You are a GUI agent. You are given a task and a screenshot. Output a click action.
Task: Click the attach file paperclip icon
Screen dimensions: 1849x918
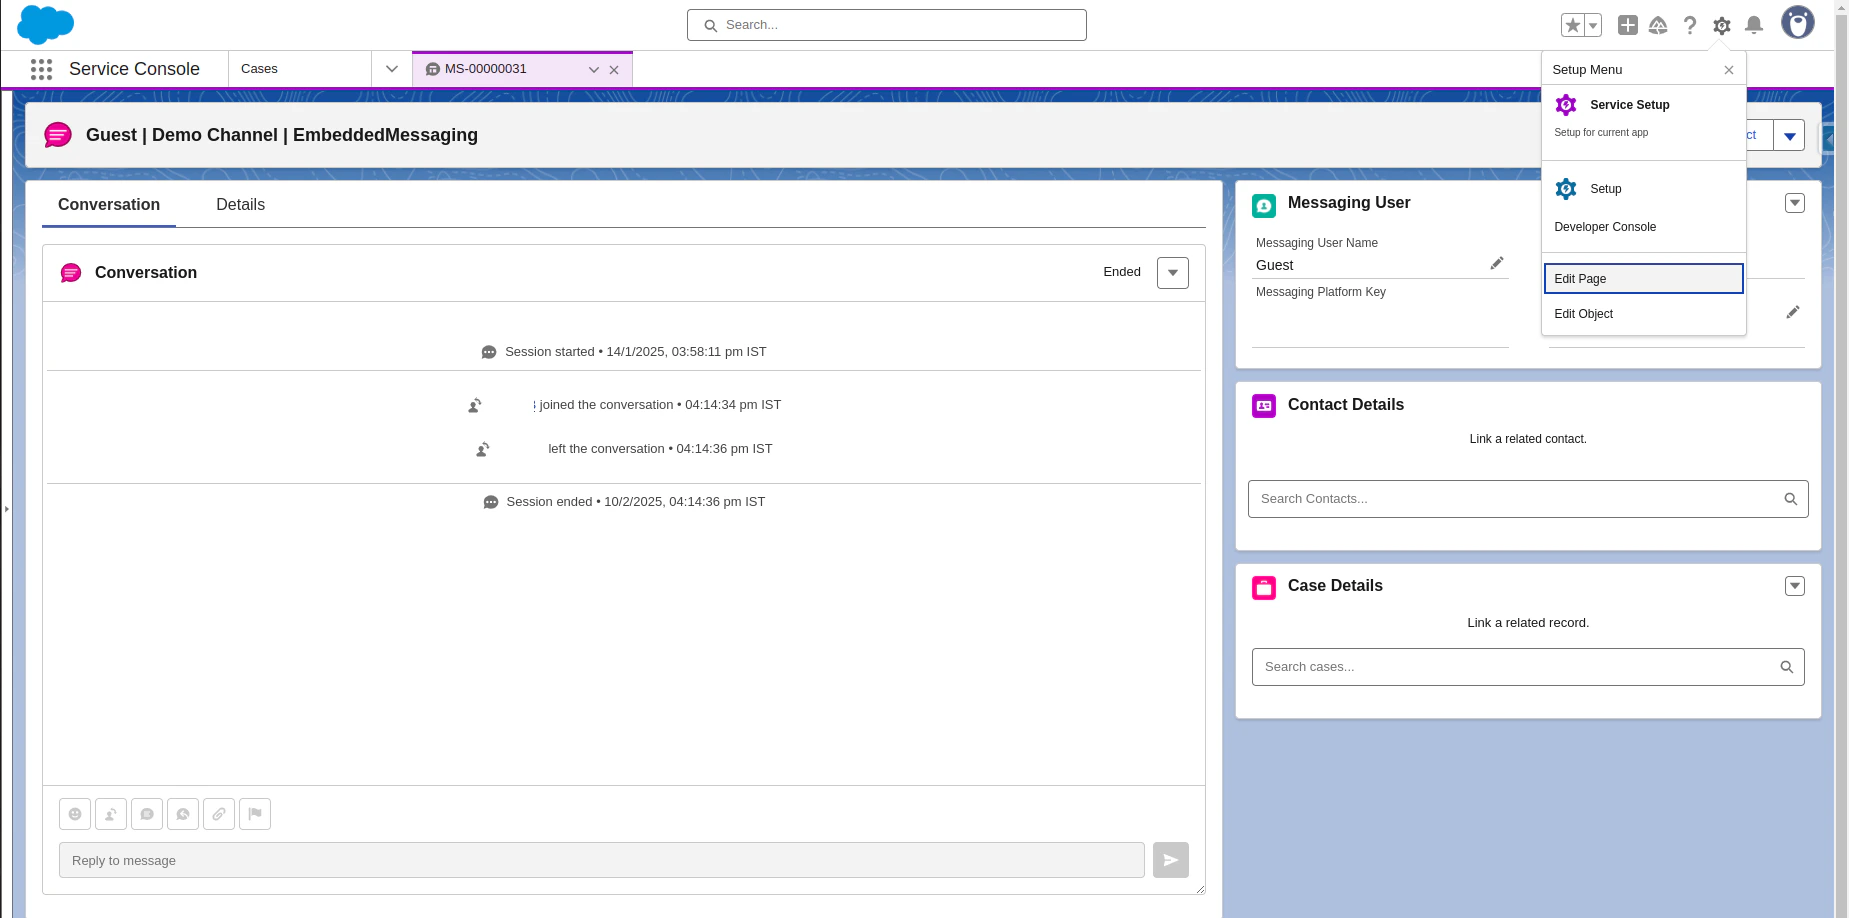tap(219, 813)
